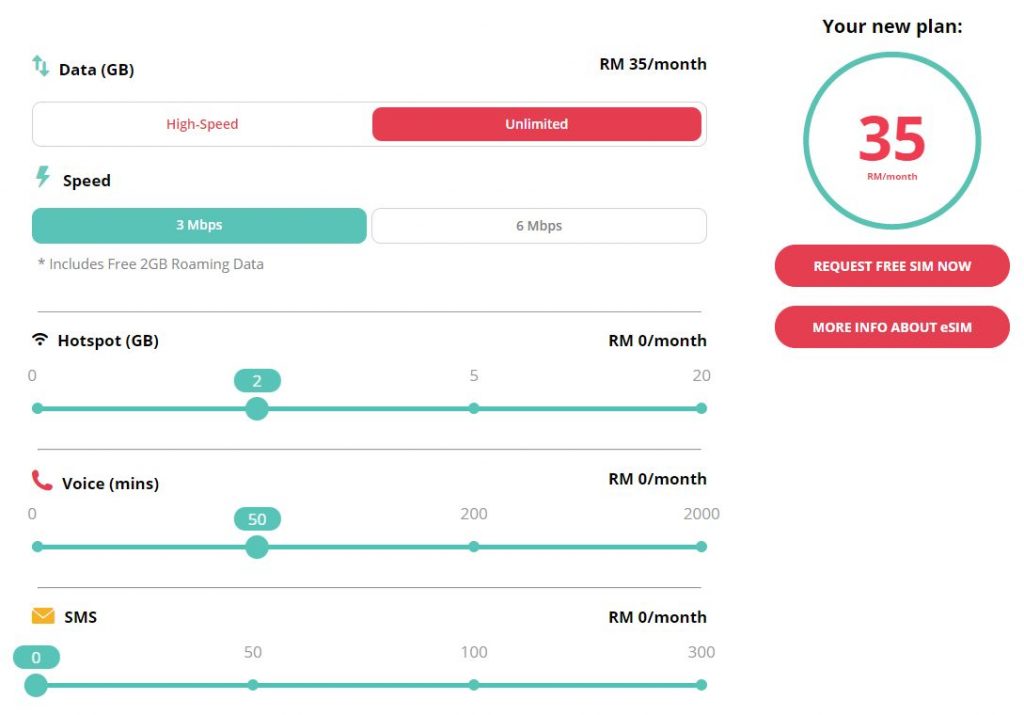Choose the 3 Mbps speed
The height and width of the screenshot is (715, 1024).
tap(199, 225)
